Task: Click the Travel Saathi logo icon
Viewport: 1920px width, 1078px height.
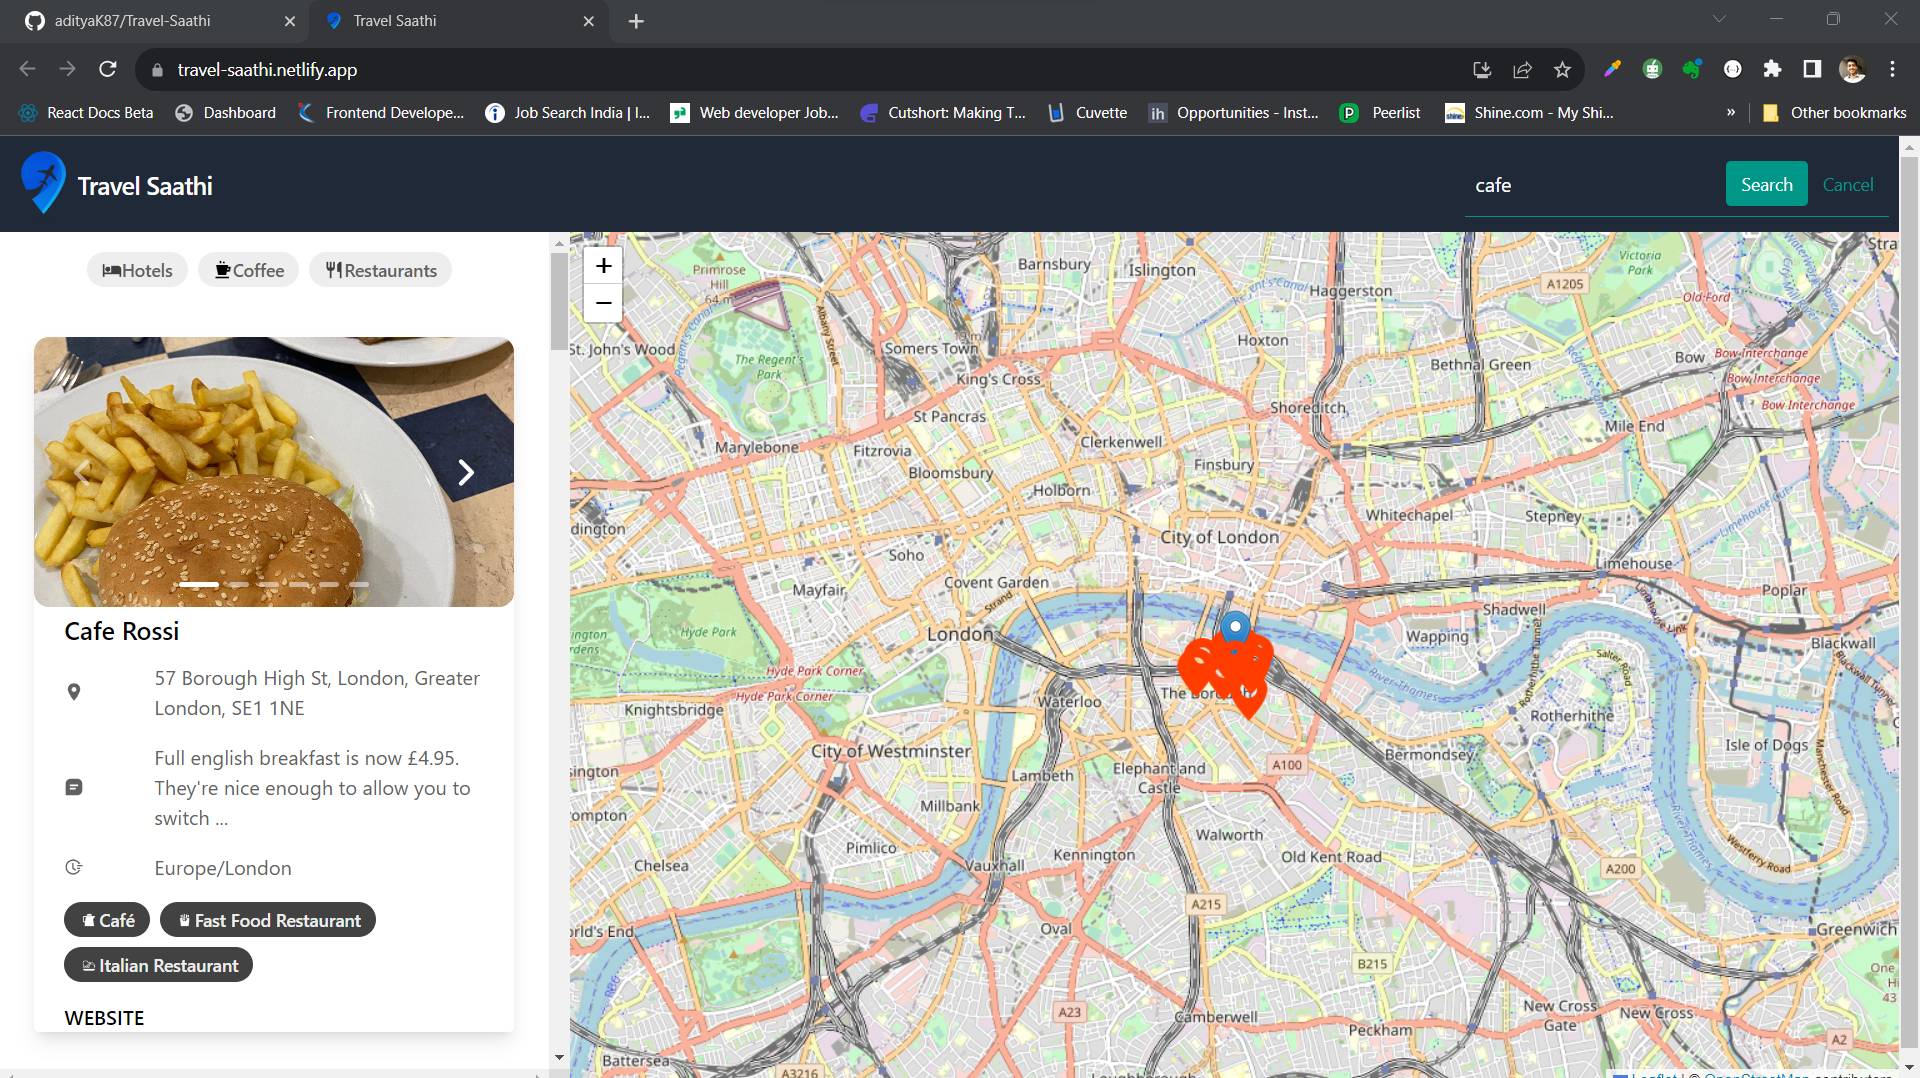Action: click(x=43, y=183)
